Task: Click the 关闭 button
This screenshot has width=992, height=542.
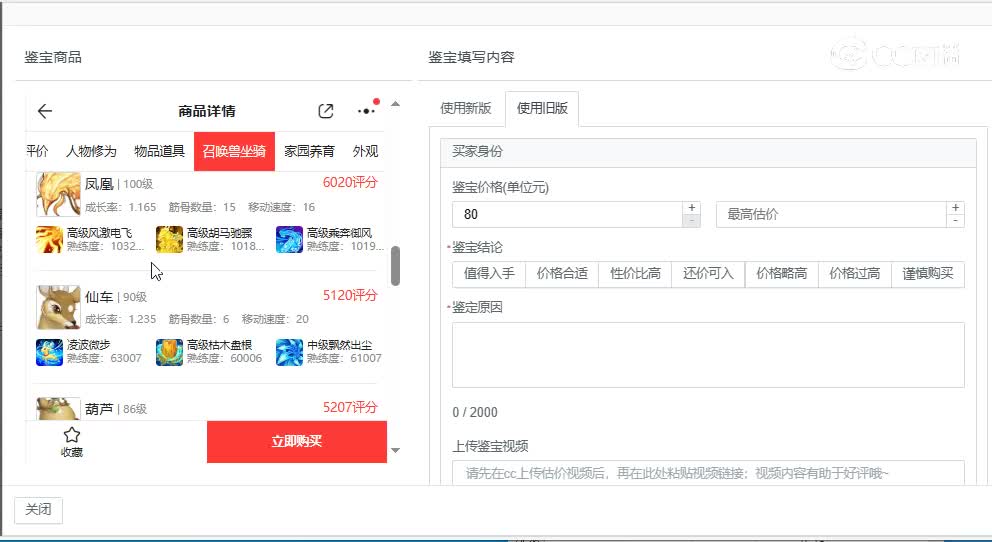Action: click(39, 510)
